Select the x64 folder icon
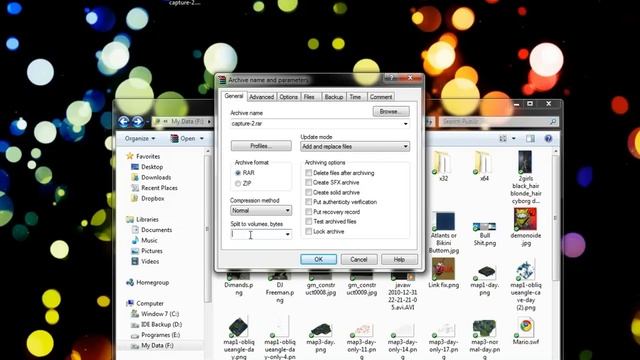Image resolution: width=640 pixels, height=360 pixels. [484, 163]
